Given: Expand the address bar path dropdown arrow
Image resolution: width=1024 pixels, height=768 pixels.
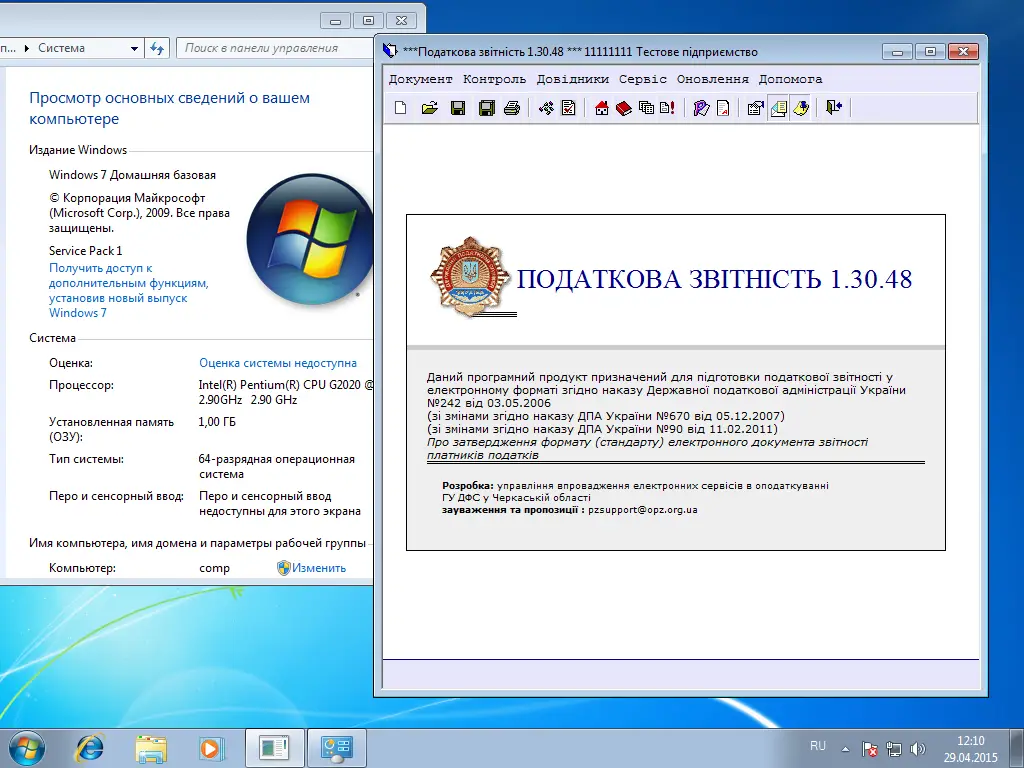Looking at the screenshot, I should tap(135, 48).
